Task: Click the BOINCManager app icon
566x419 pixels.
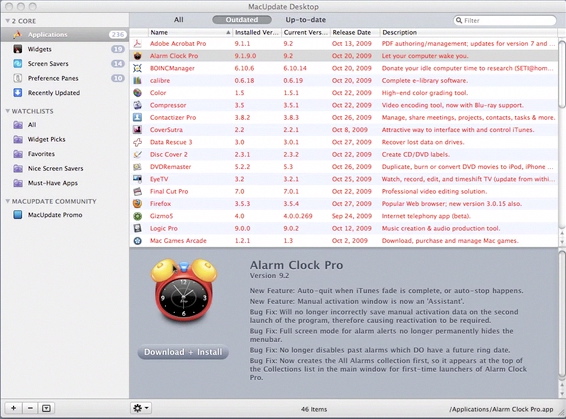Action: click(x=138, y=68)
